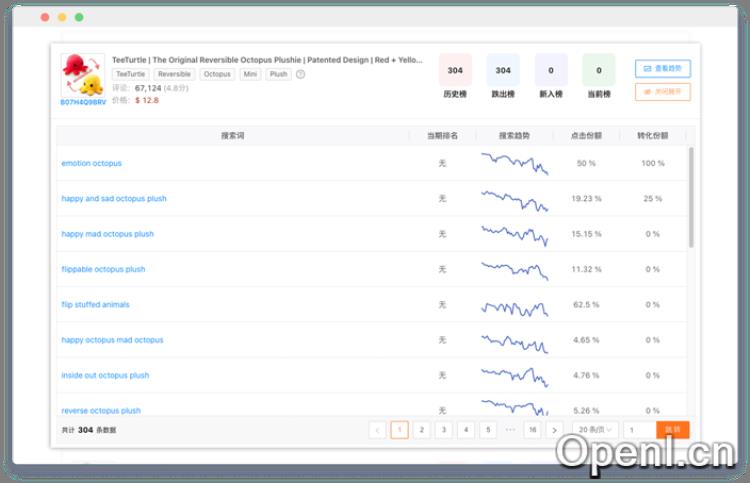The width and height of the screenshot is (750, 483).
Task: Click trend sparkline for 'flippable octopus plush' row
Action: click(x=514, y=269)
